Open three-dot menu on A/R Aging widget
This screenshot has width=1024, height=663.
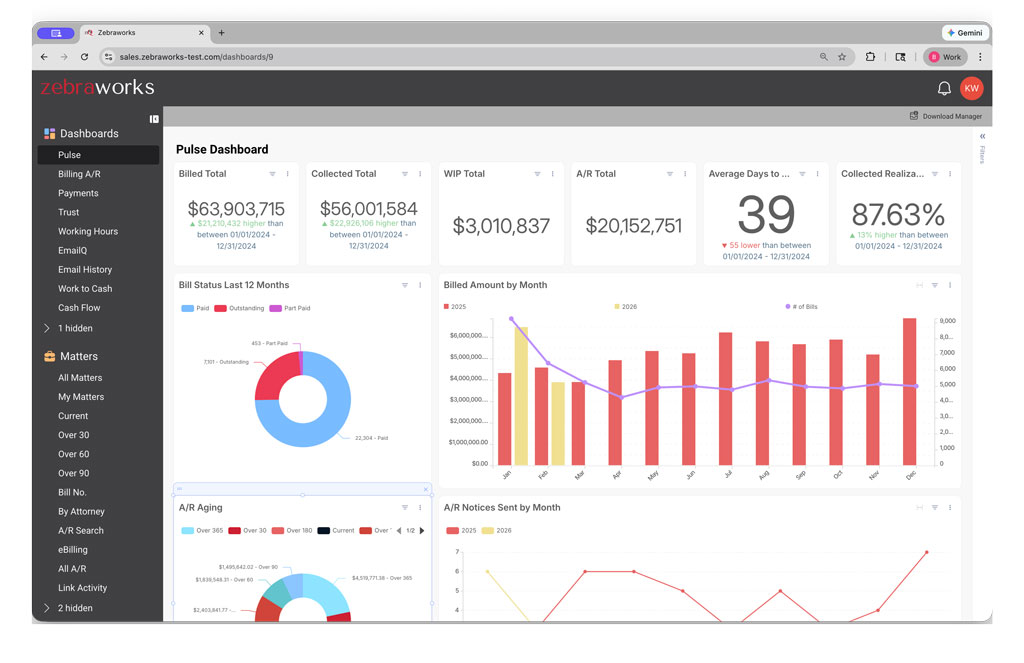[x=420, y=508]
